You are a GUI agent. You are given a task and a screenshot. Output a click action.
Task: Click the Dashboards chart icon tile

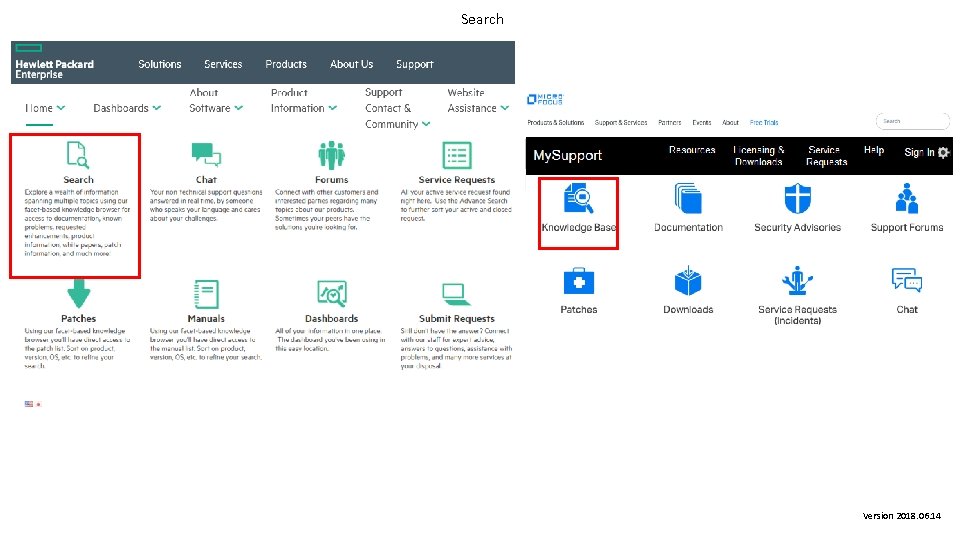coord(332,293)
